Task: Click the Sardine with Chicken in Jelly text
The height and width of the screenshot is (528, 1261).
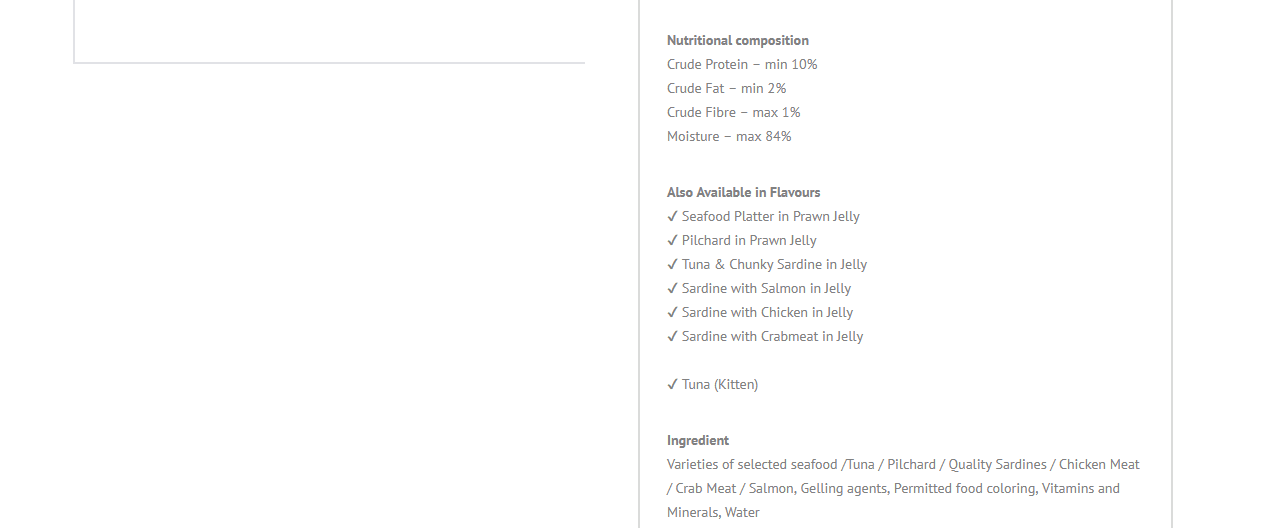Action: [x=767, y=312]
